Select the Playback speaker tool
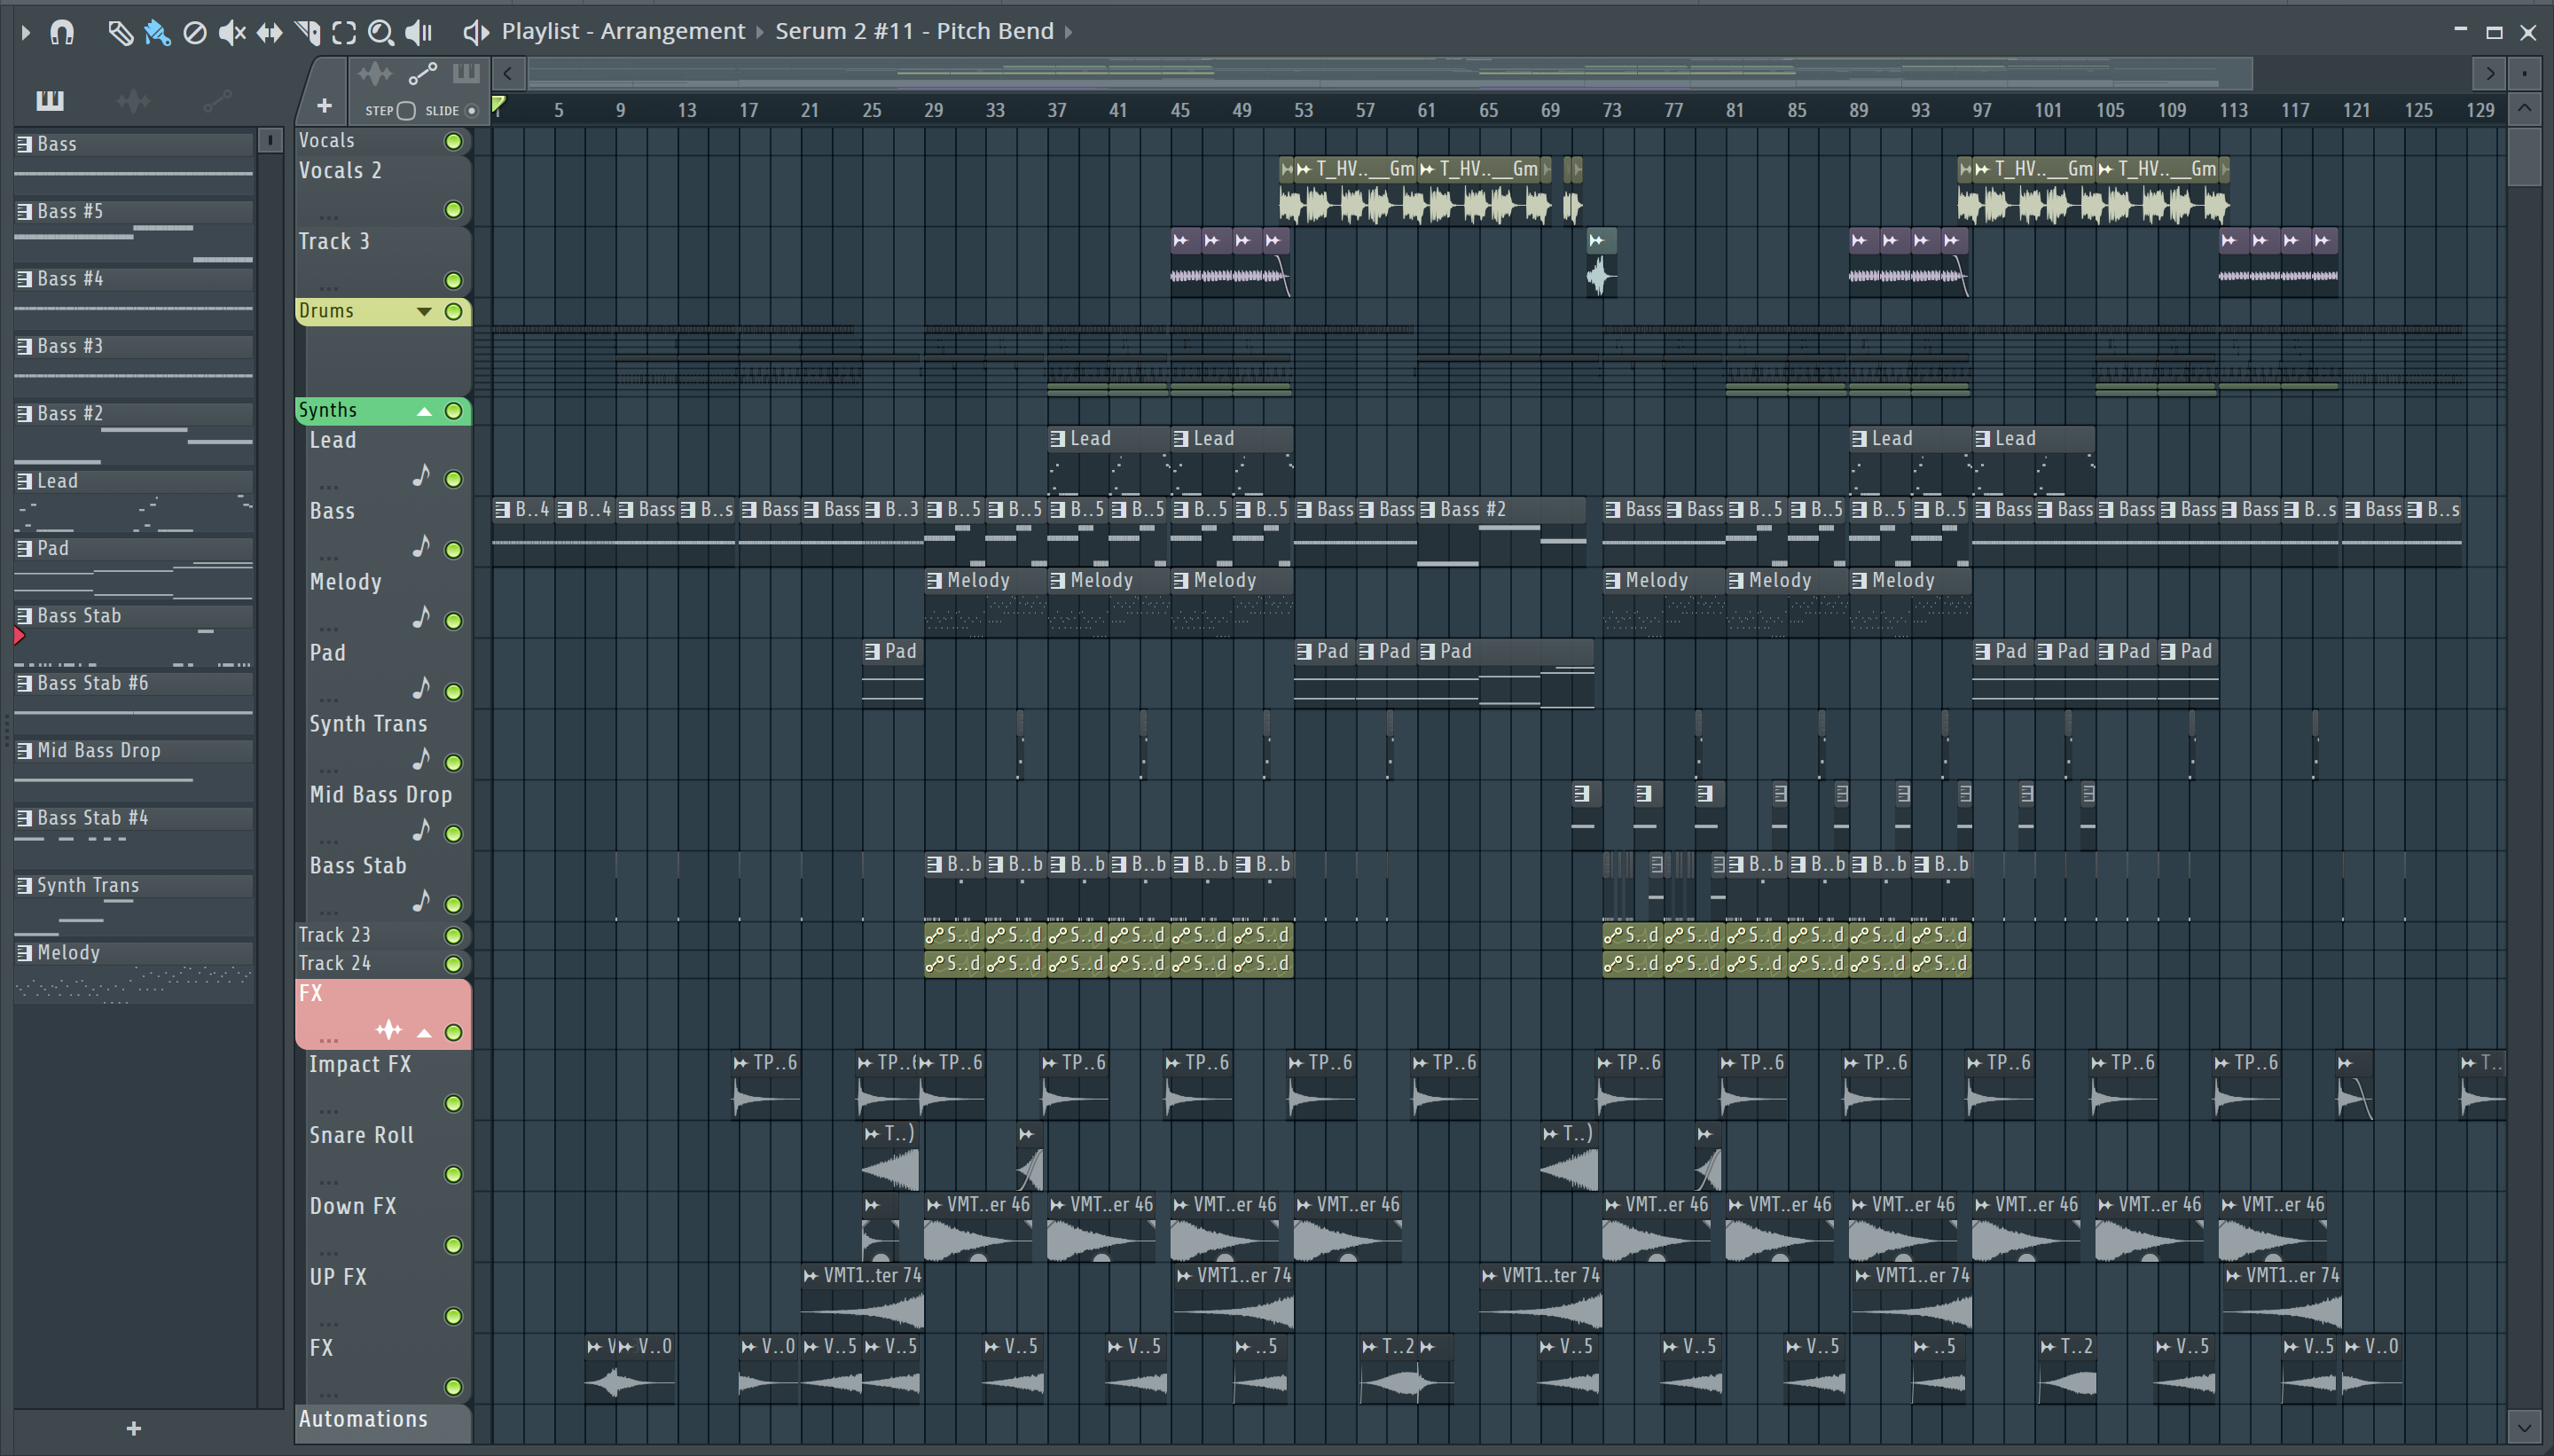The image size is (2554, 1456). (x=419, y=33)
